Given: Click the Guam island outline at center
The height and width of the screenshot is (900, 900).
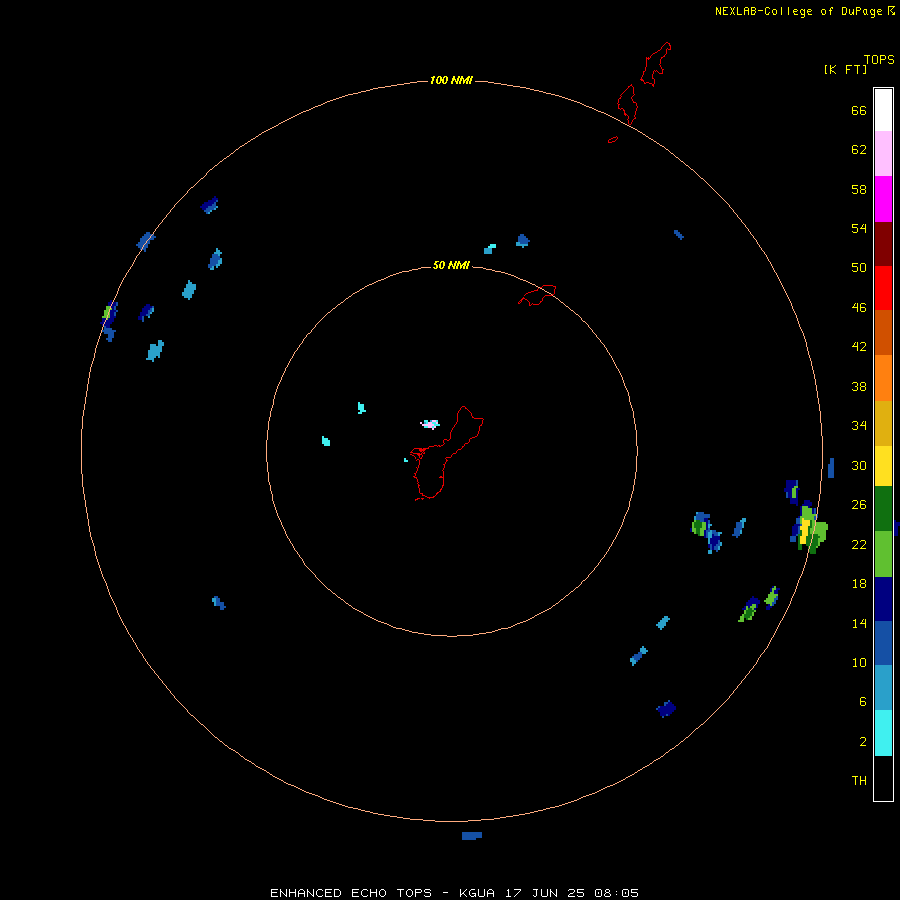Looking at the screenshot, I should coord(447,453).
